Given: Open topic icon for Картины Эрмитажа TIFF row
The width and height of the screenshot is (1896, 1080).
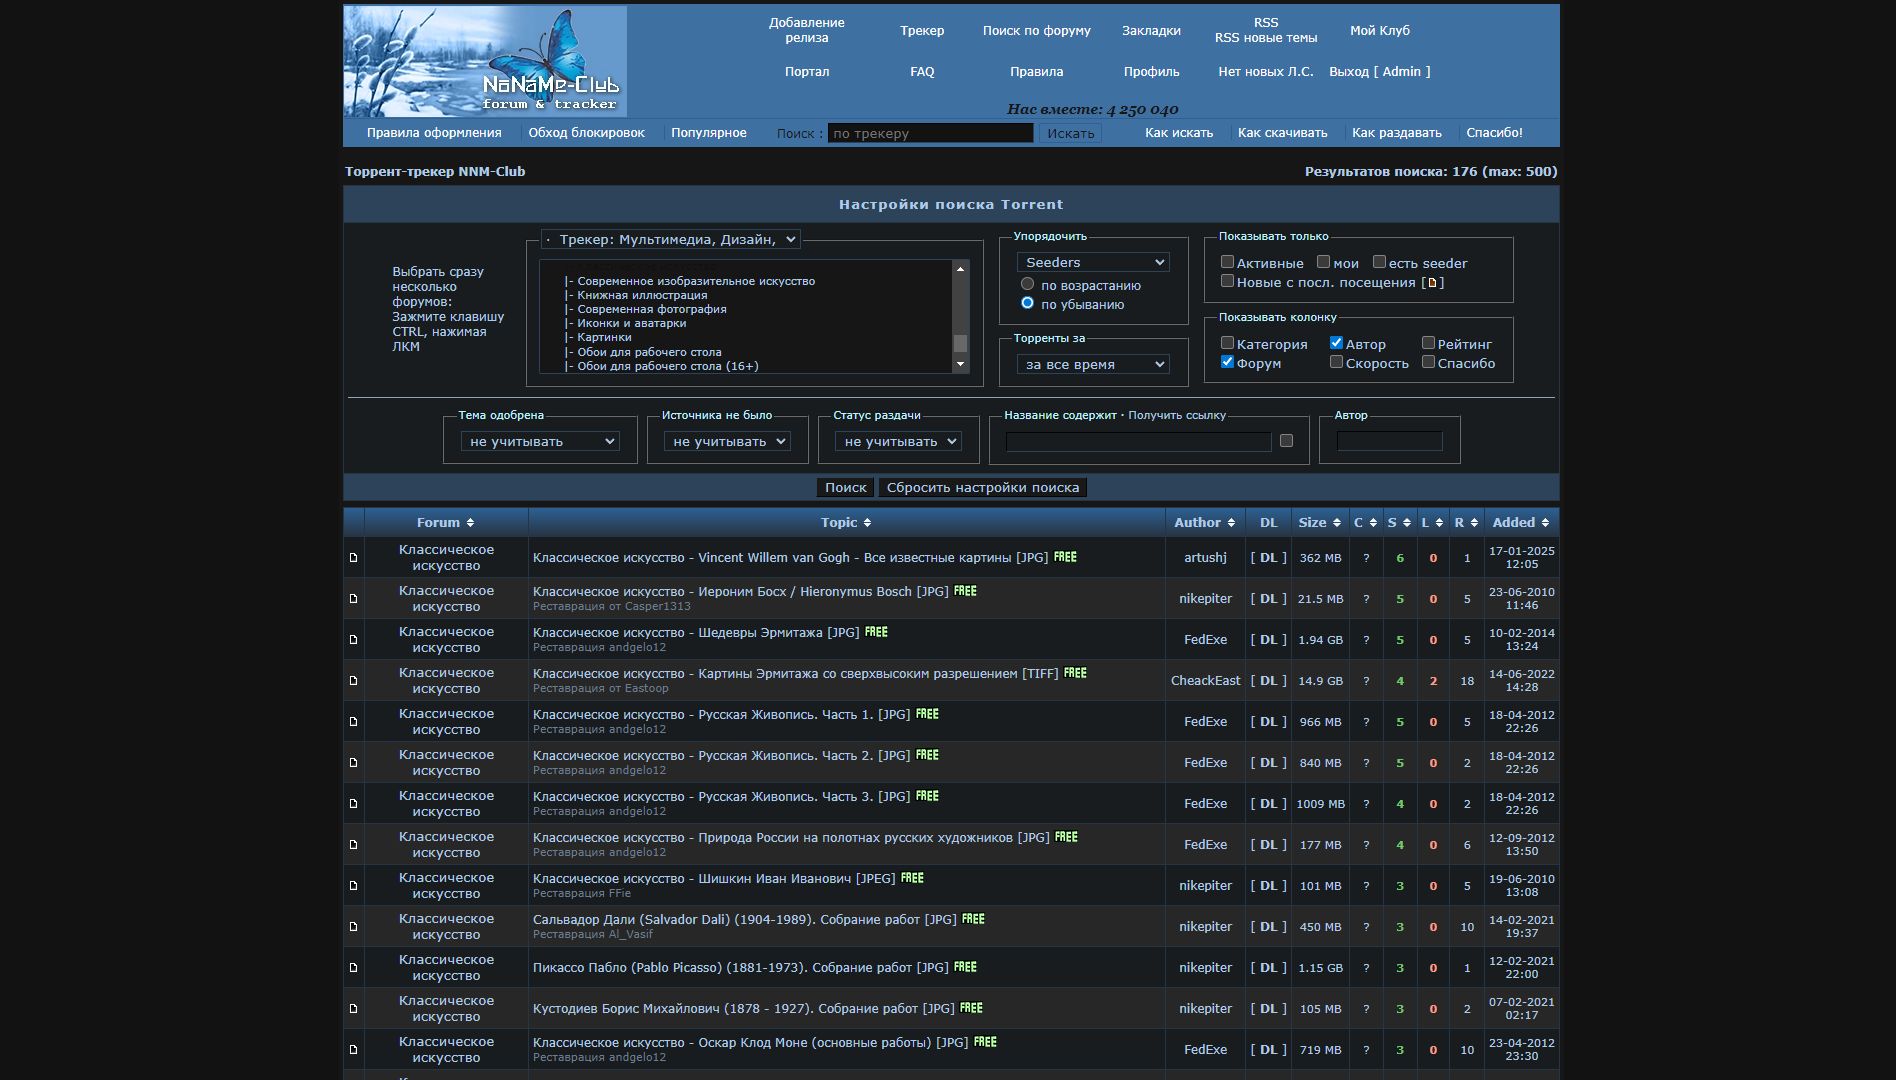Looking at the screenshot, I should [x=353, y=681].
